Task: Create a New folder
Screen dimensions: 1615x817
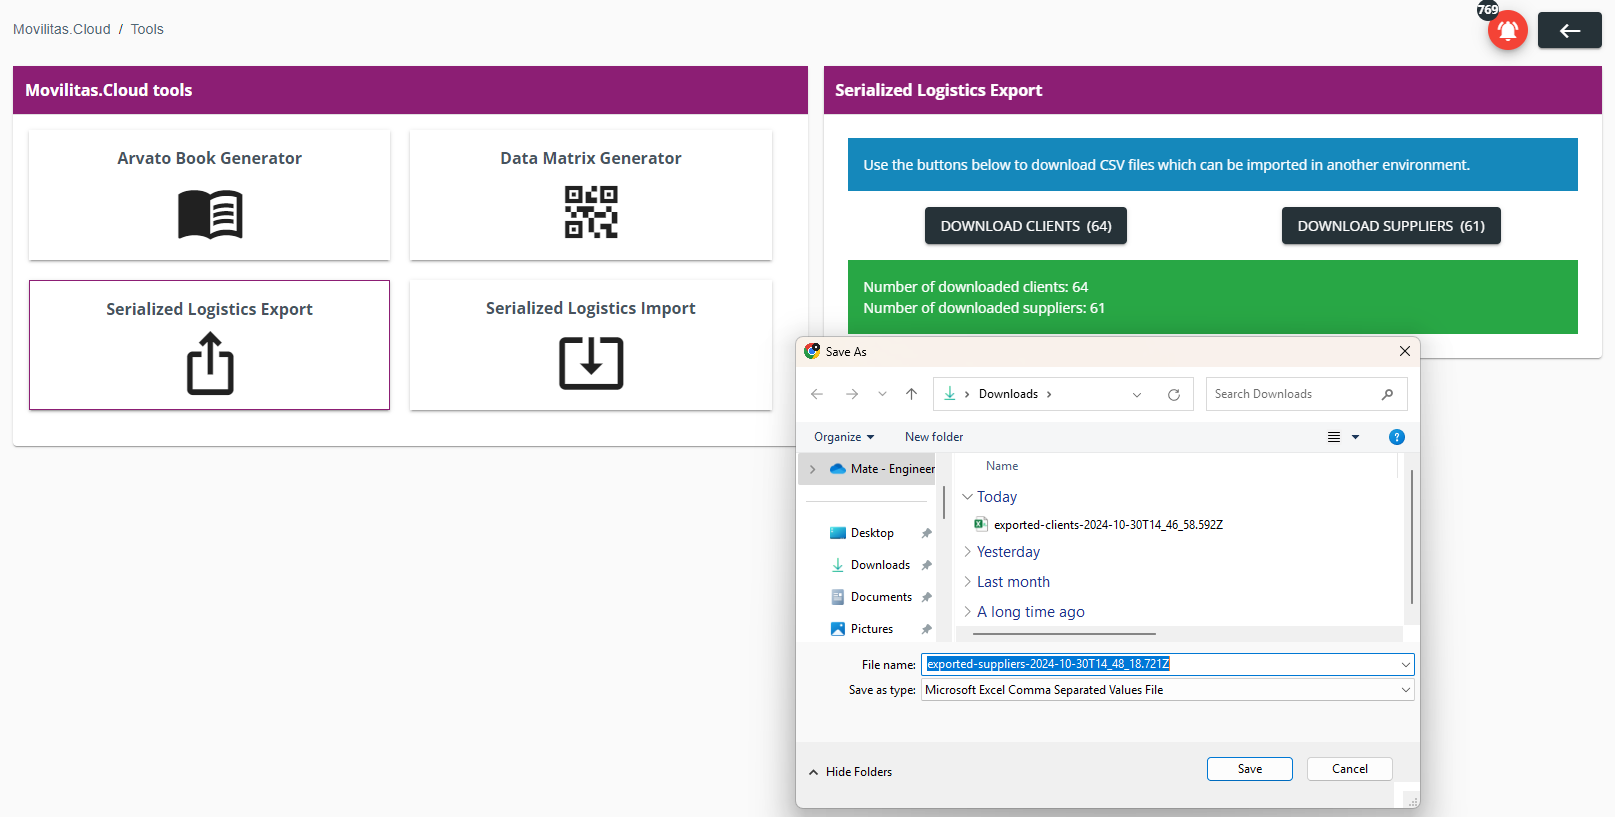Action: [934, 437]
